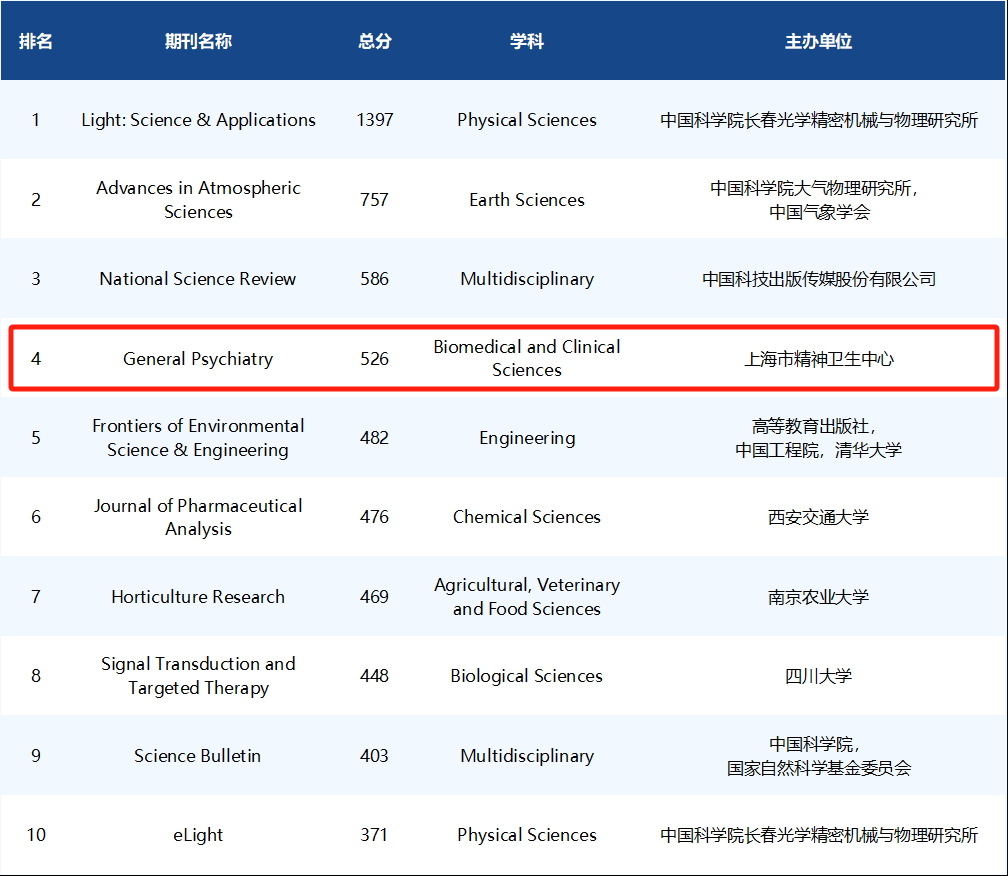
Task: Click the score 476
Action: point(374,517)
